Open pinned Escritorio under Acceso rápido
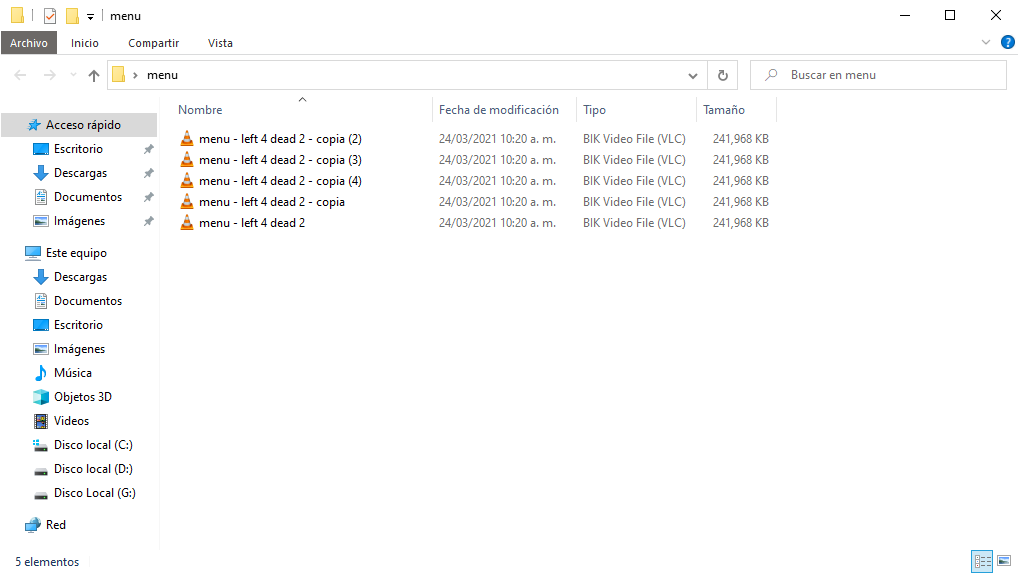This screenshot has width=1018, height=573. (x=78, y=149)
